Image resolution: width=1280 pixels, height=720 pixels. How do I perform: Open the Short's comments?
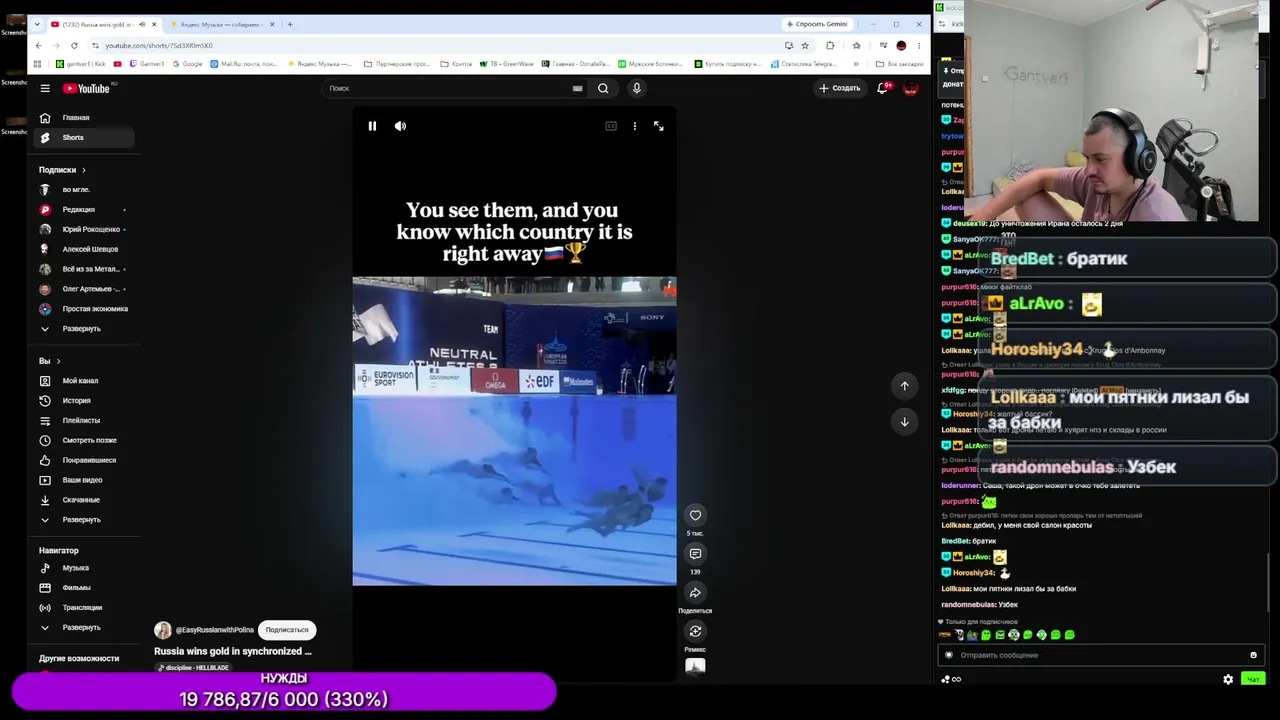[x=695, y=553]
